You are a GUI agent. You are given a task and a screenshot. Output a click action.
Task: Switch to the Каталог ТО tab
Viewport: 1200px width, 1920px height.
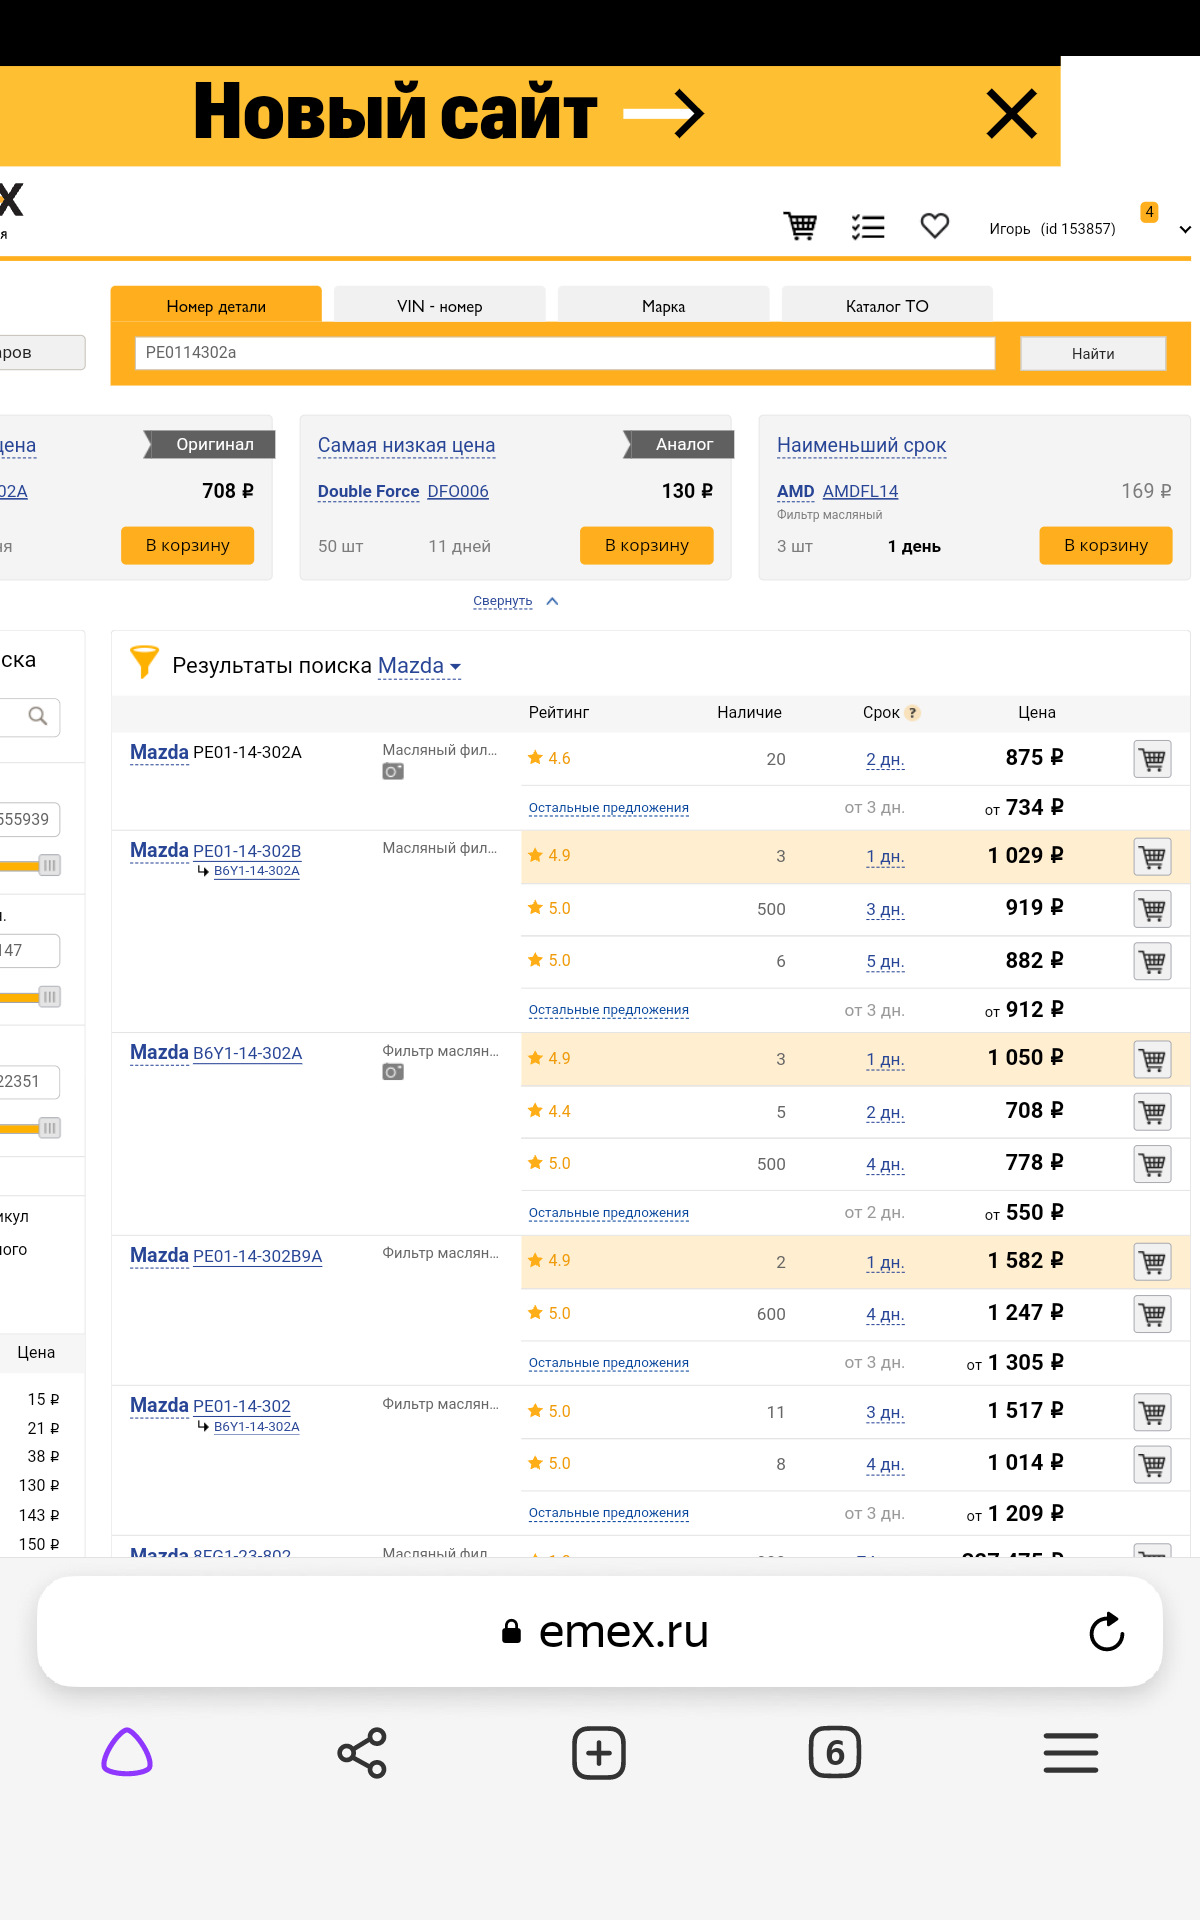point(887,306)
